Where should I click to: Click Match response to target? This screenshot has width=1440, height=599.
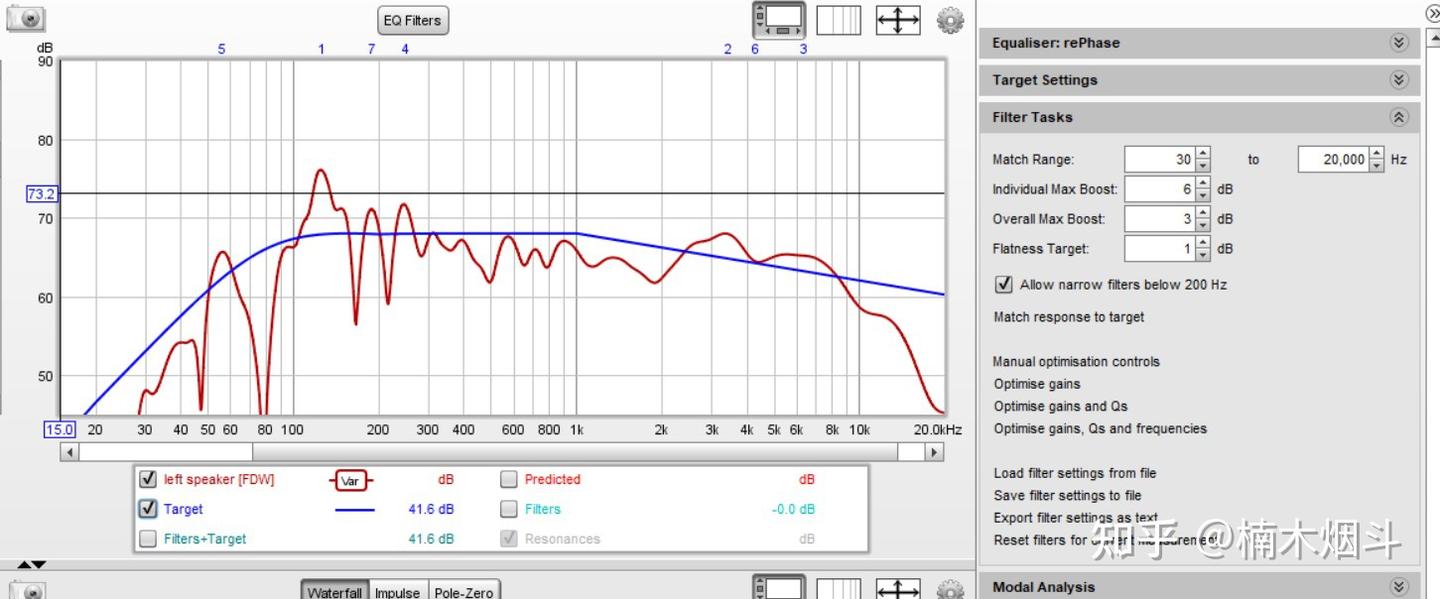1069,317
